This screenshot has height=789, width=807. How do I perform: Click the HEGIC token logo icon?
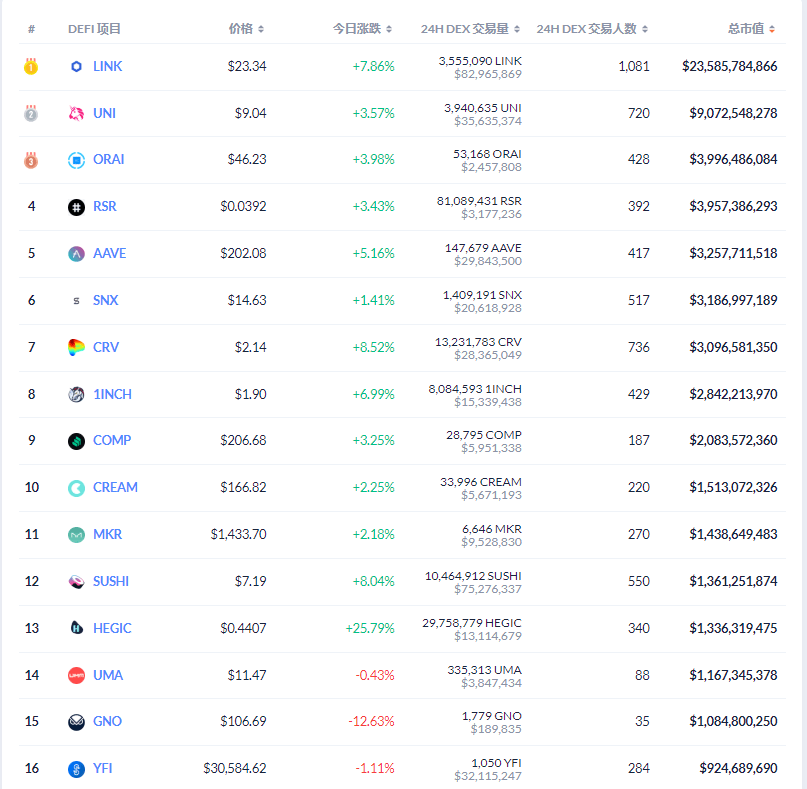pos(76,628)
